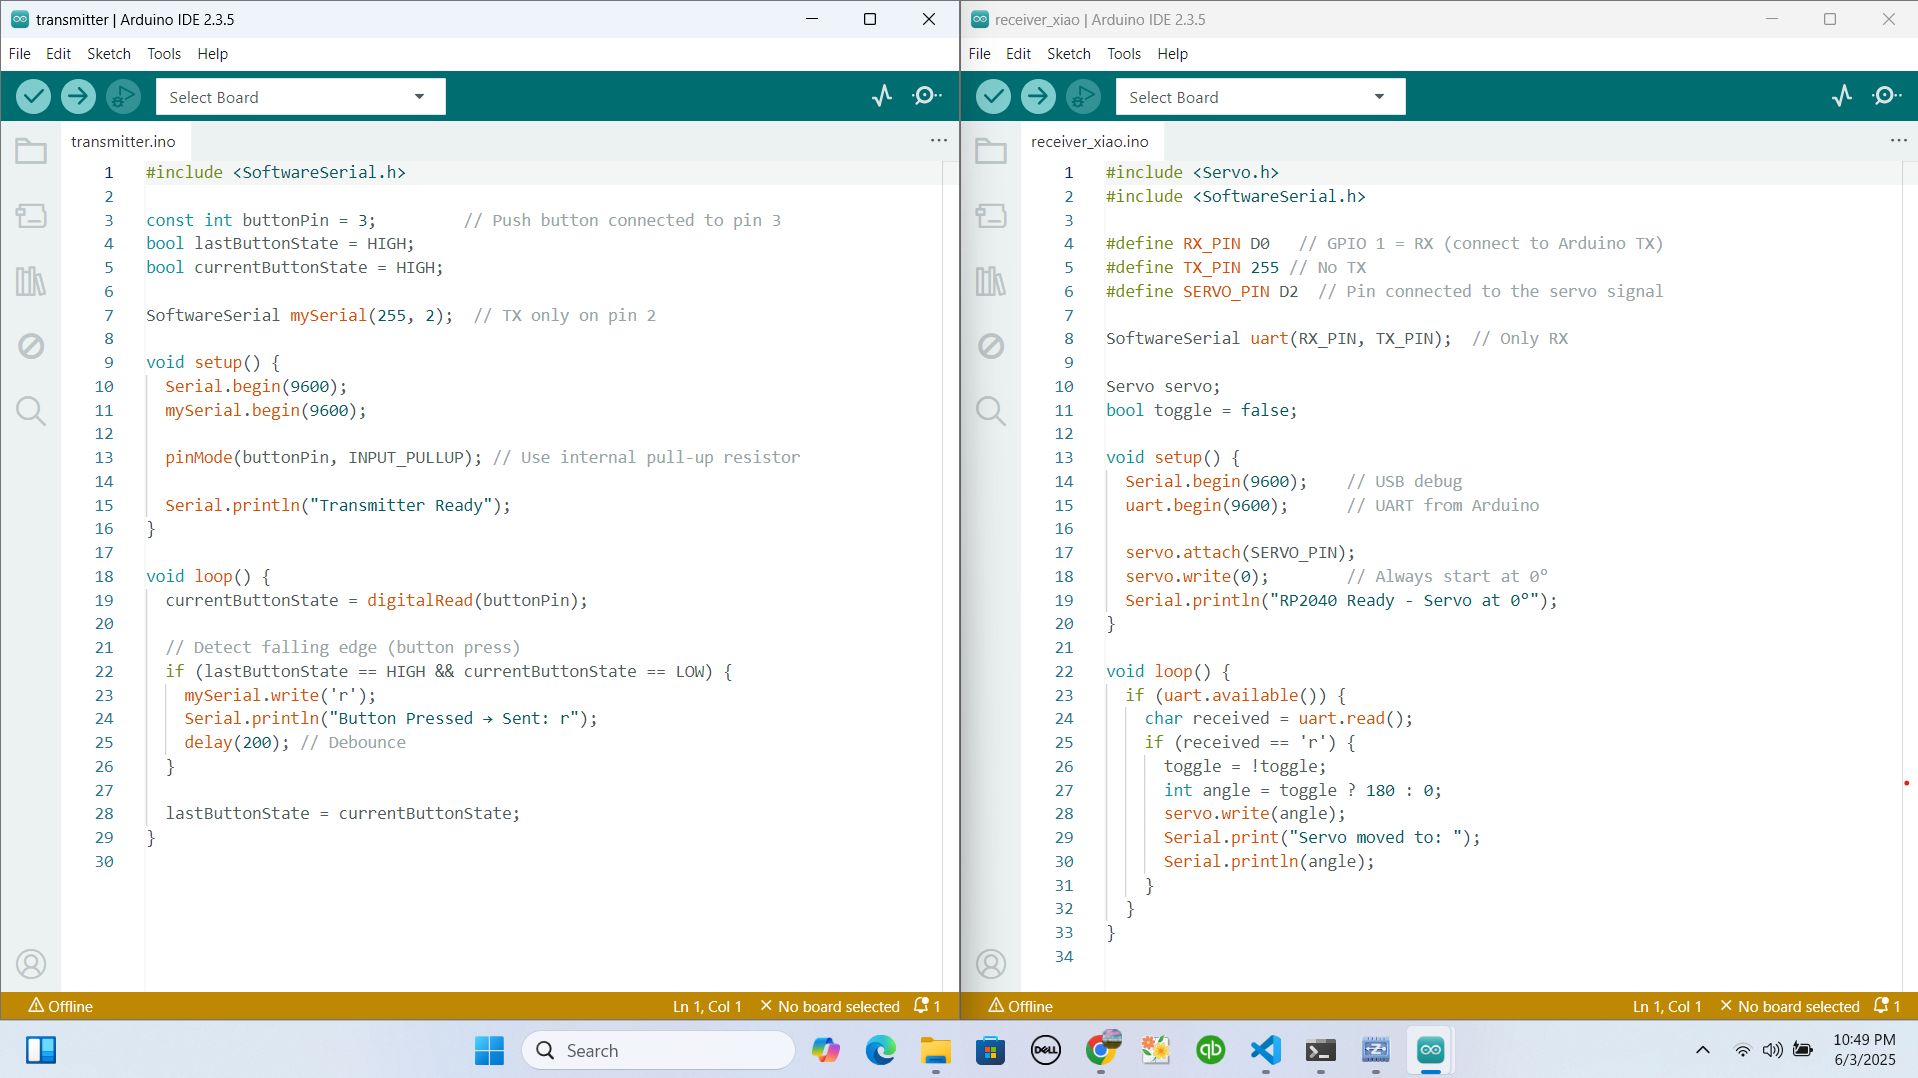Expand Select Board dropdown in transmitter window

(300, 97)
